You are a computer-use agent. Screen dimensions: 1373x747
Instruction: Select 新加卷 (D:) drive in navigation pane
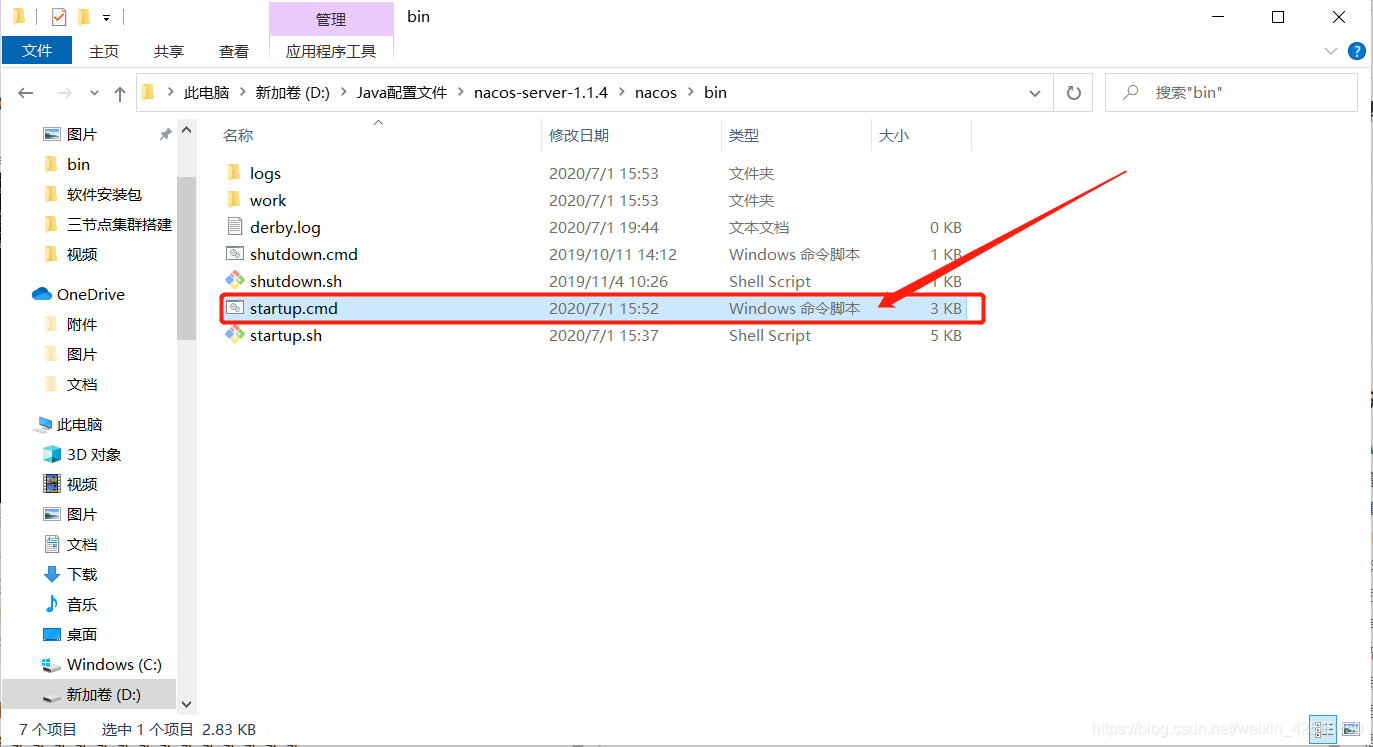click(104, 694)
